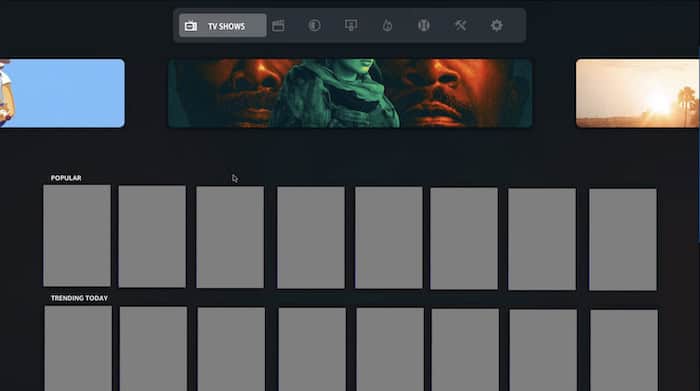
Task: Select the TV Shows tab
Action: pos(222,25)
